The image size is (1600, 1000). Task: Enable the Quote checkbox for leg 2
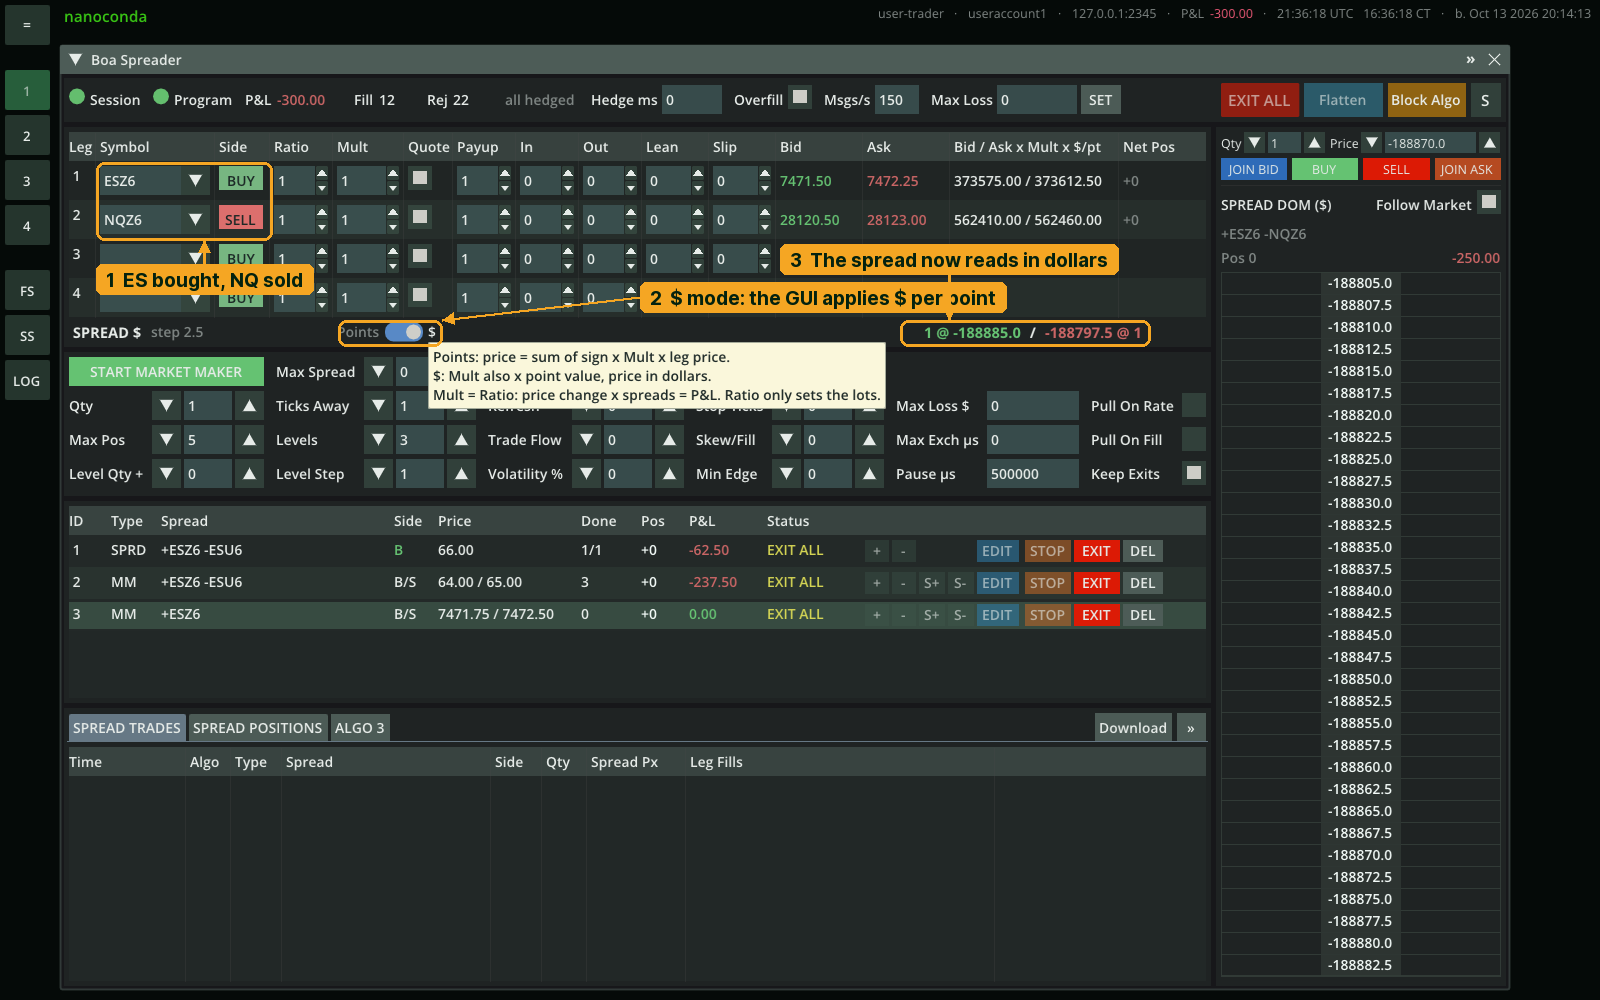tap(420, 217)
